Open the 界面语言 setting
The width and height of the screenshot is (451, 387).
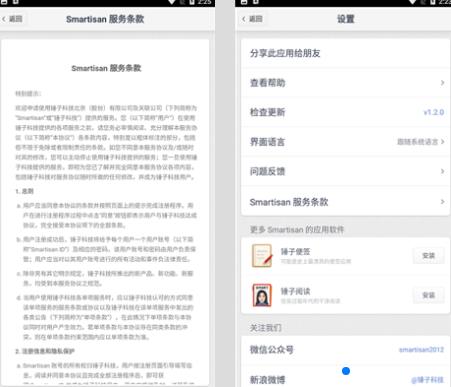(345, 142)
